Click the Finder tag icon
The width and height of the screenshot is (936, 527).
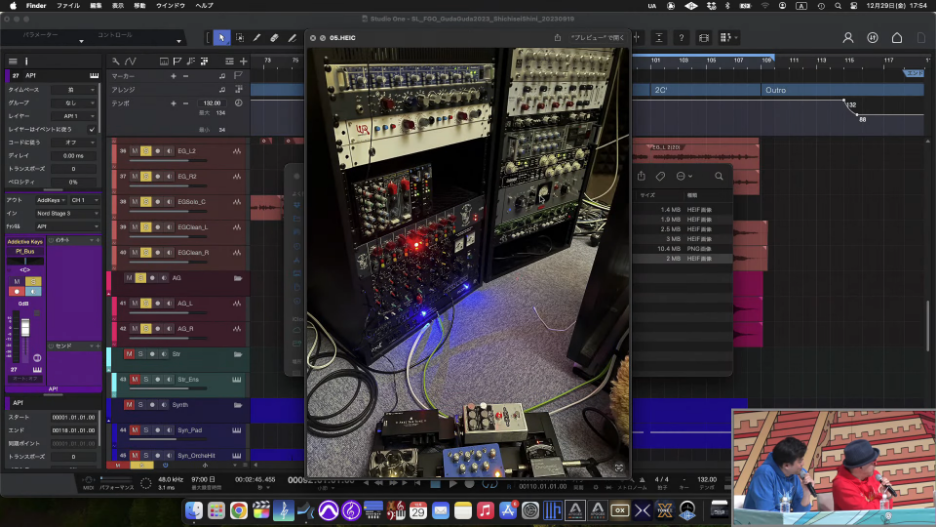pos(660,176)
